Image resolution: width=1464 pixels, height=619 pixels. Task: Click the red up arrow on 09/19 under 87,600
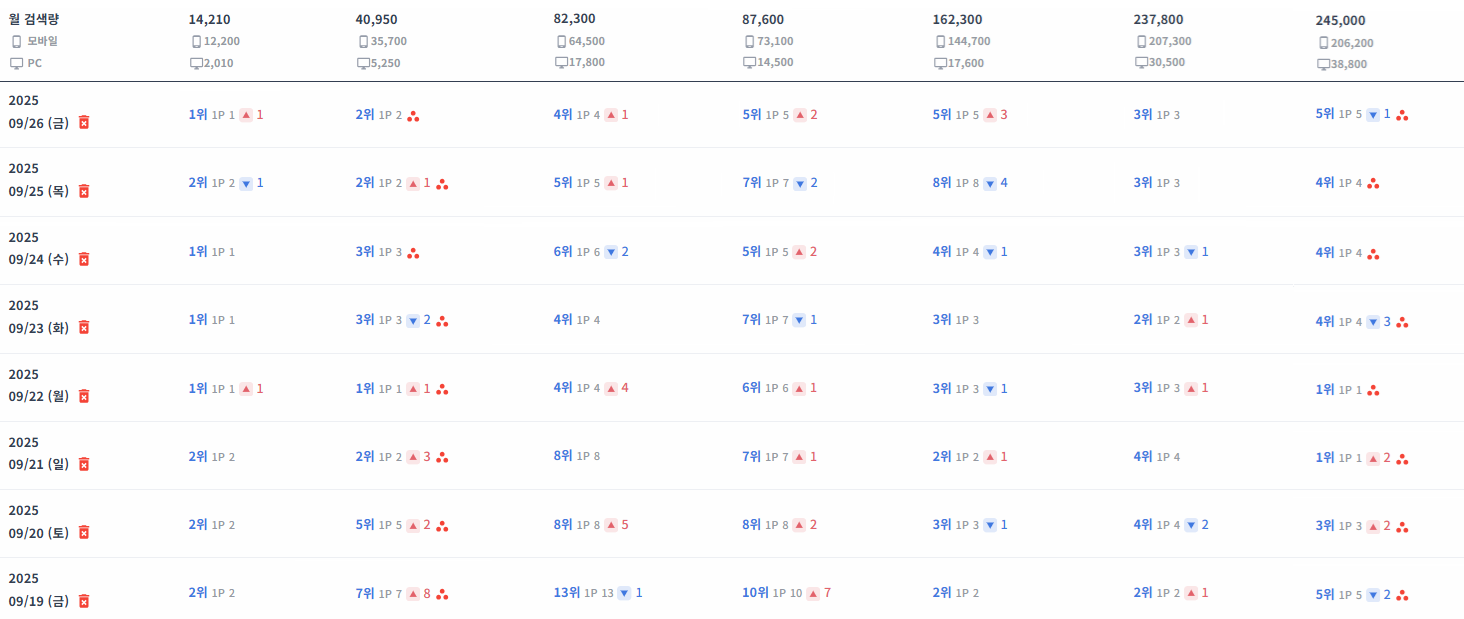point(812,593)
